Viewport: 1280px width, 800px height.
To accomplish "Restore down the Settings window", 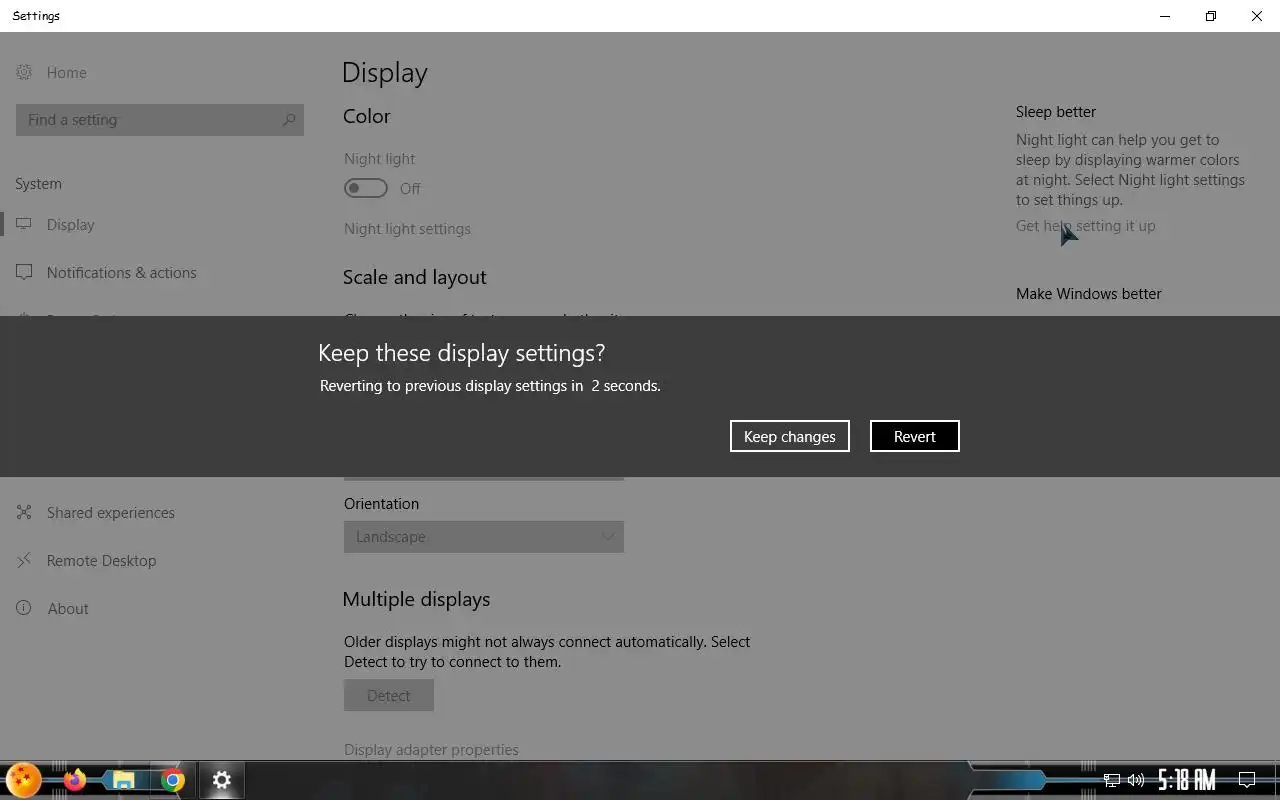I will [1211, 16].
